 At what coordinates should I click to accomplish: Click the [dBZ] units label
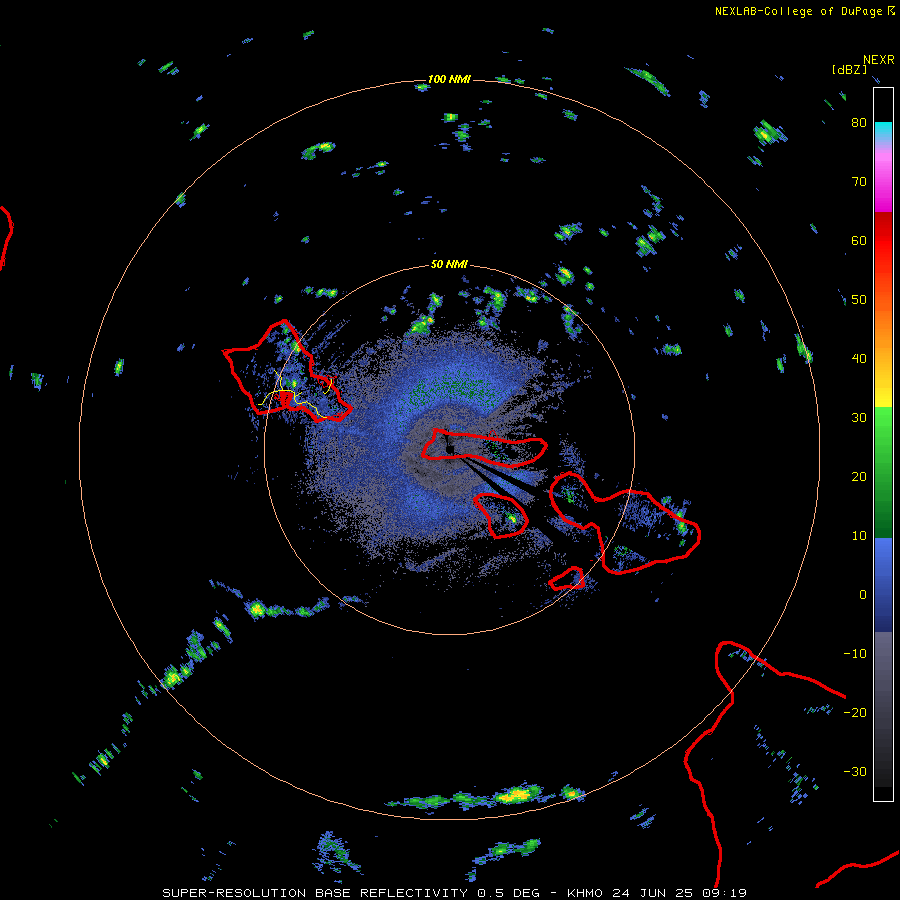pyautogui.click(x=849, y=69)
